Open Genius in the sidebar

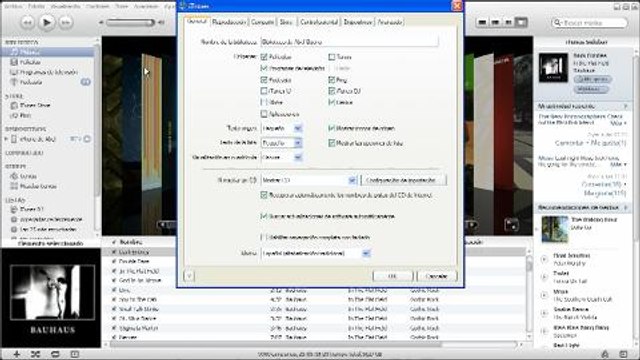pos(28,176)
